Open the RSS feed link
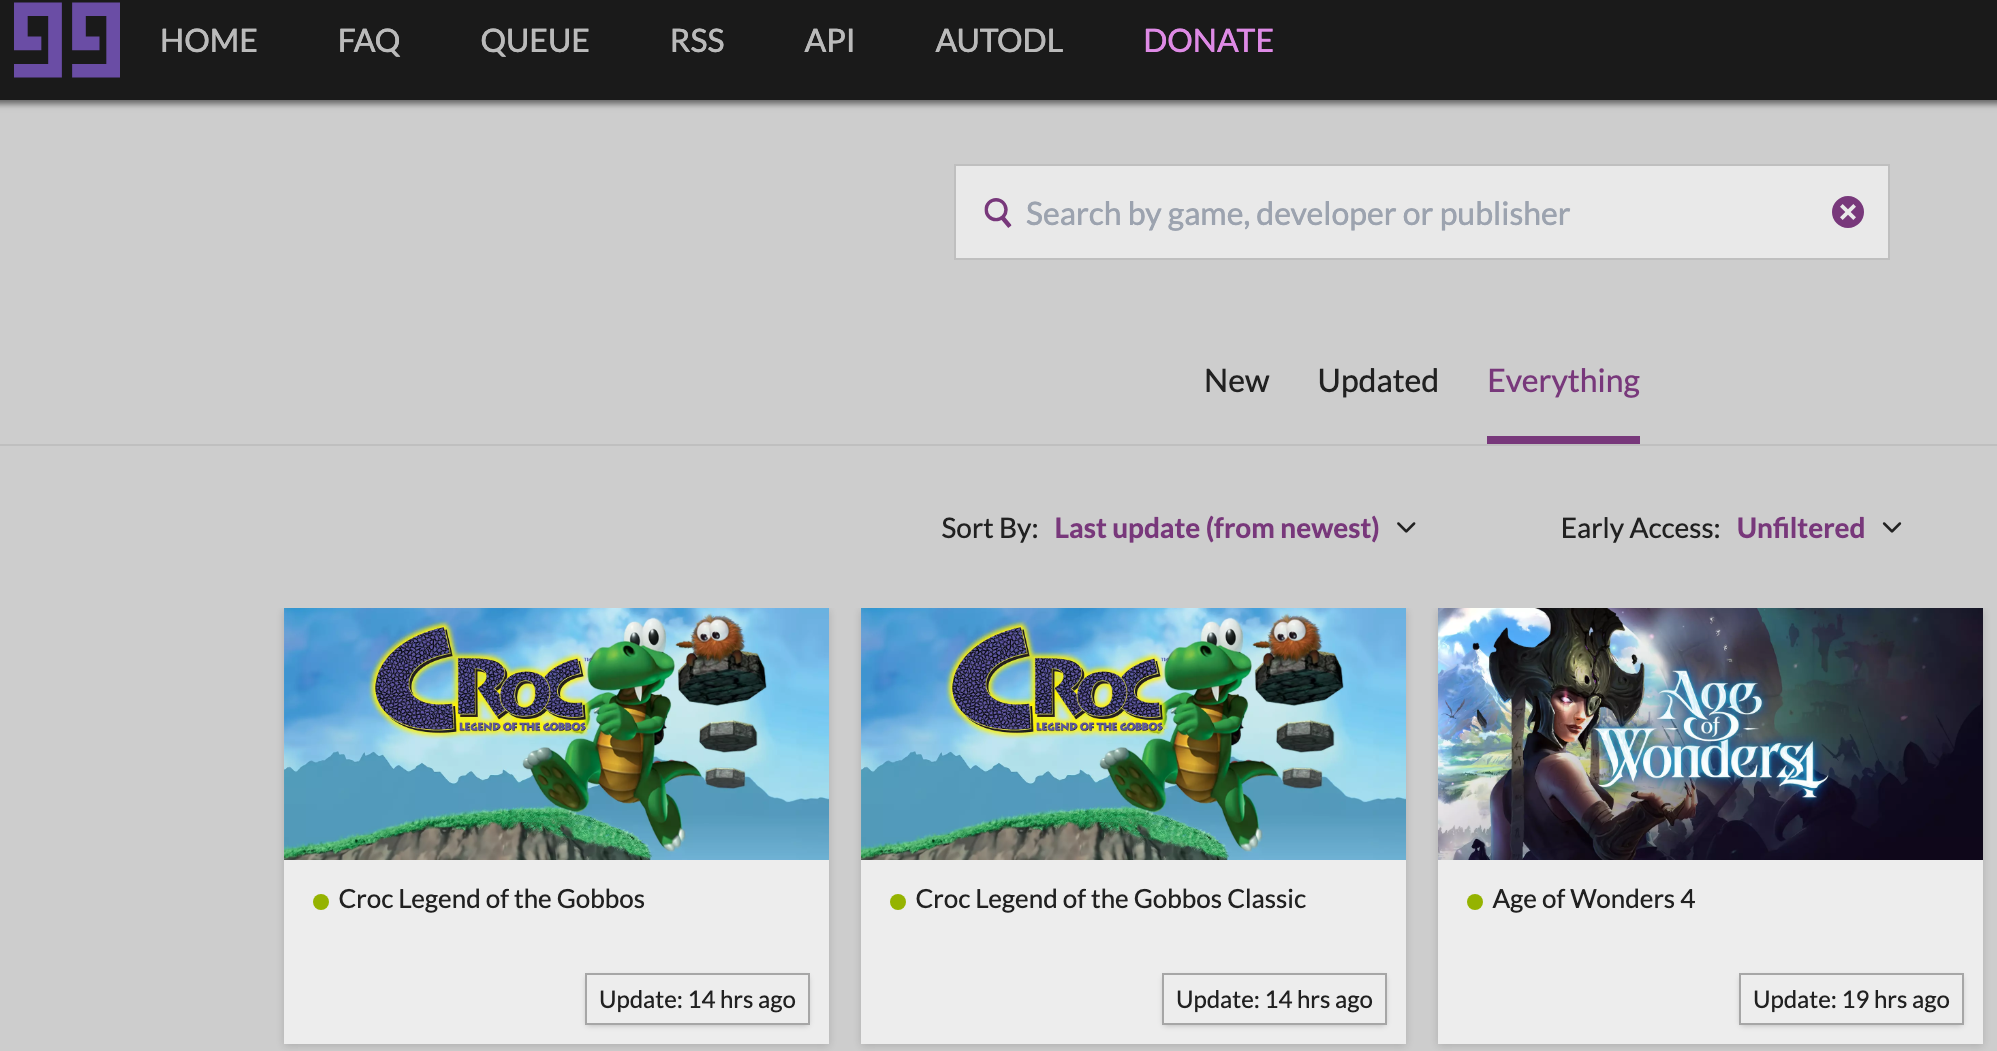 pos(697,41)
